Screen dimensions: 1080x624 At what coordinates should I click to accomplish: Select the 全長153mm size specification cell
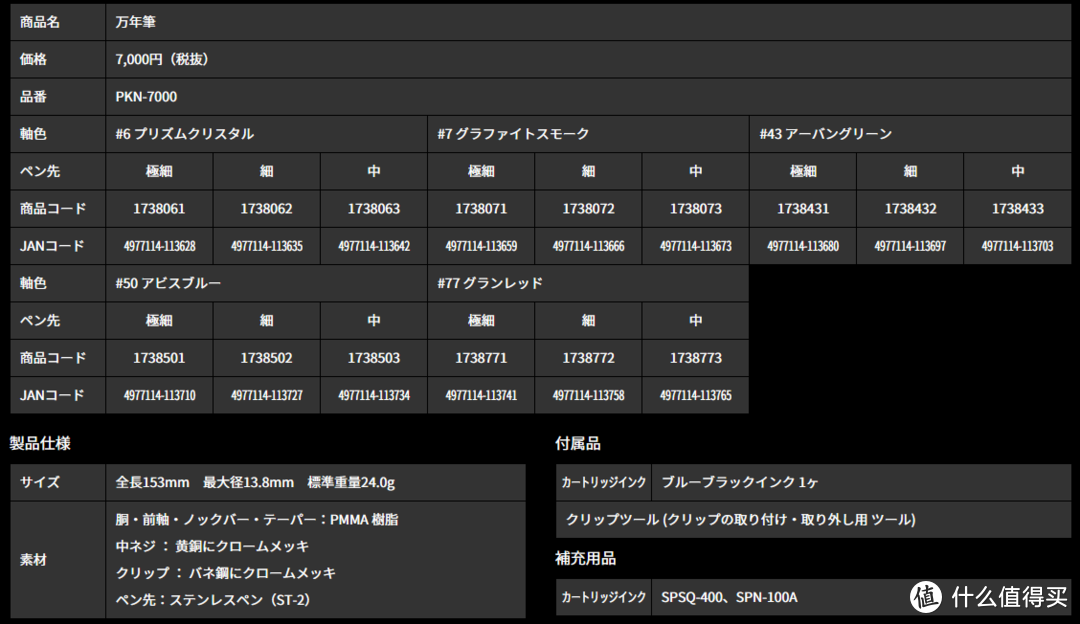(x=255, y=482)
